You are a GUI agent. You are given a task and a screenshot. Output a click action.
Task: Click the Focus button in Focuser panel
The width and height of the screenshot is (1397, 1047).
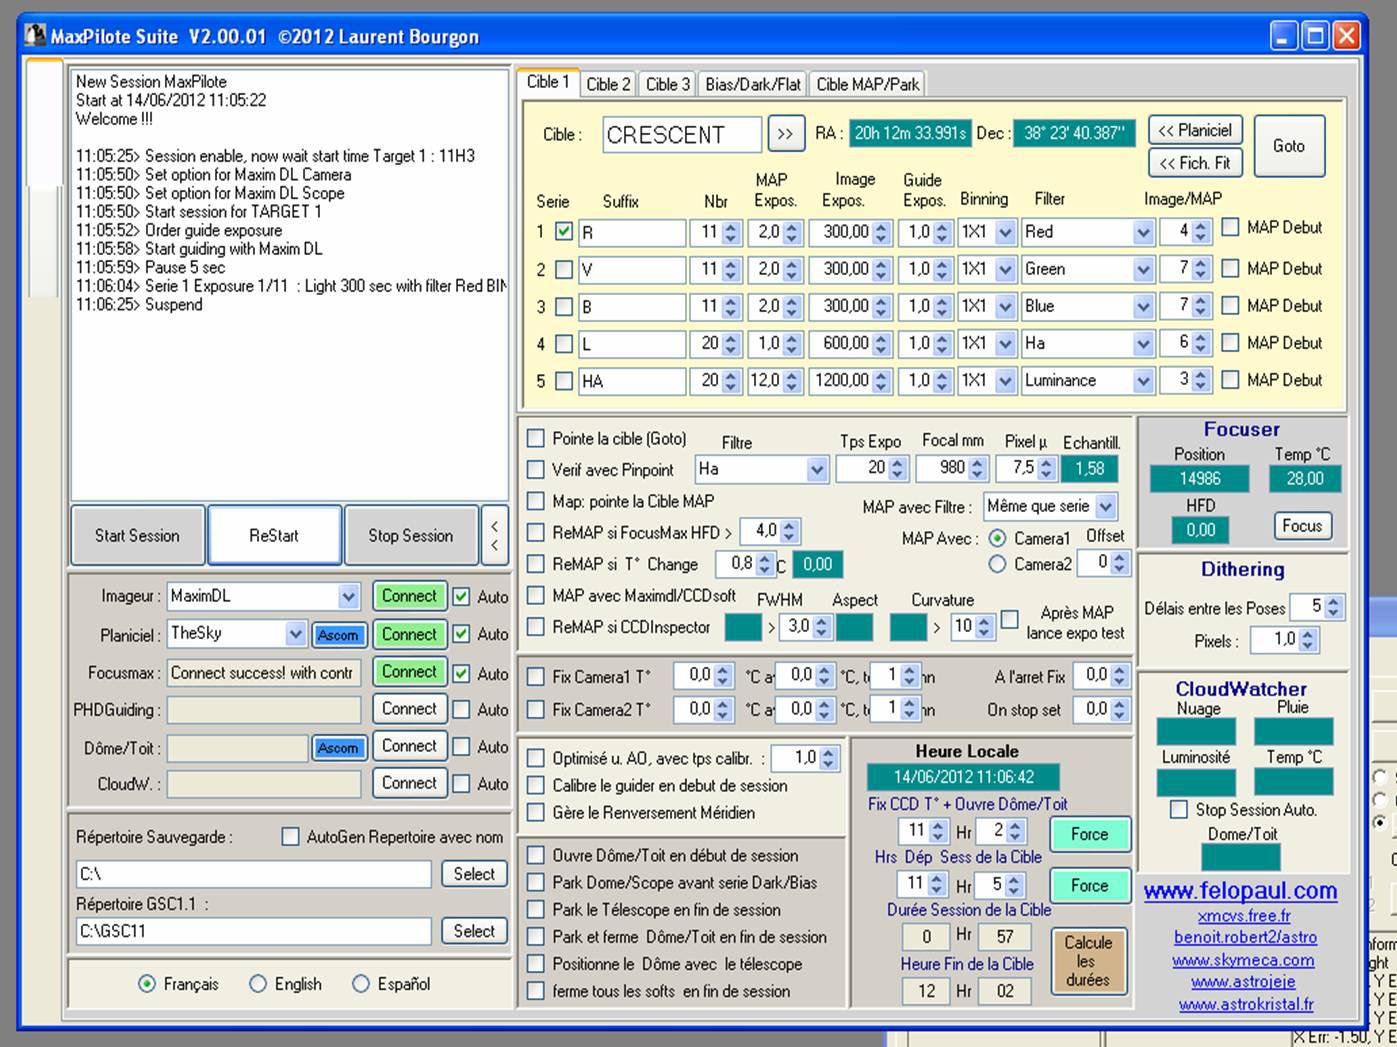tap(1301, 526)
